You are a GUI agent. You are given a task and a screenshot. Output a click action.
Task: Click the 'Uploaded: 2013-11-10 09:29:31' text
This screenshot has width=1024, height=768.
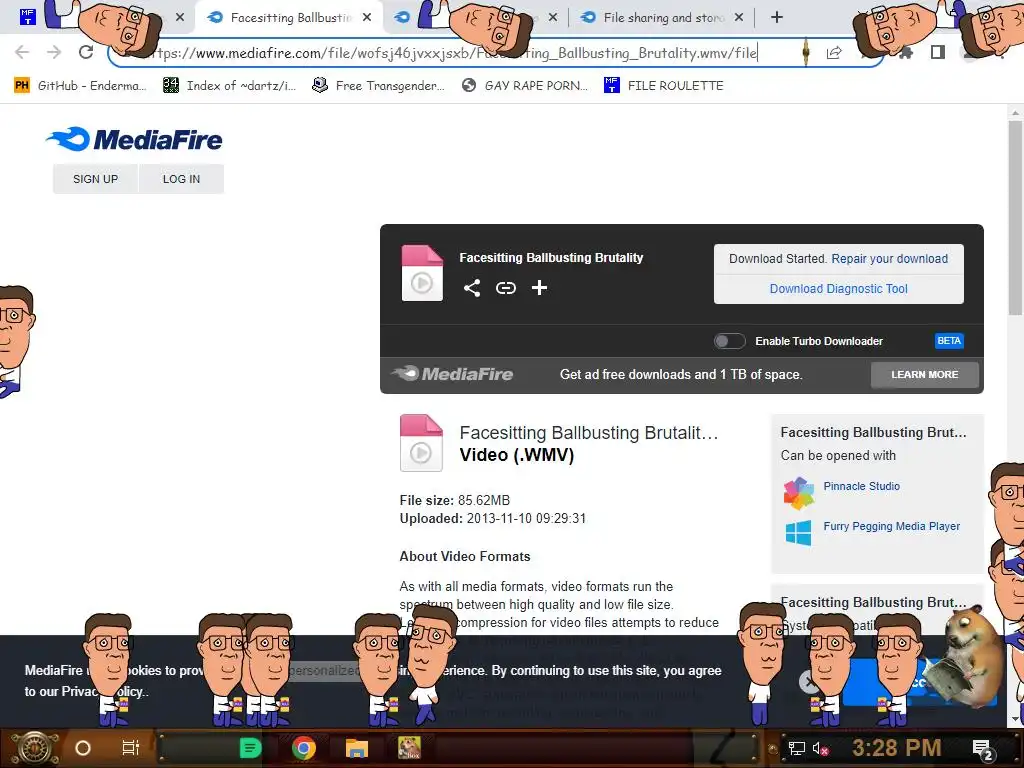[x=493, y=519]
